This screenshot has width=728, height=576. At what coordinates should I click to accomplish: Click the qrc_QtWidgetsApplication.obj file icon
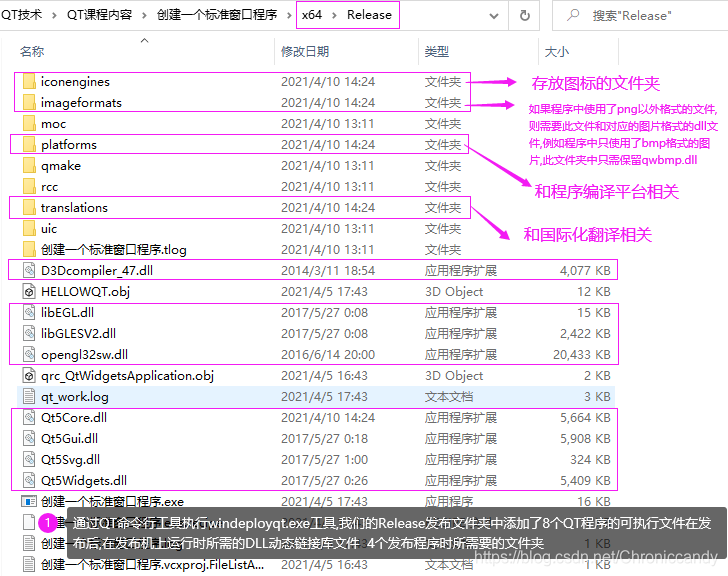point(29,375)
